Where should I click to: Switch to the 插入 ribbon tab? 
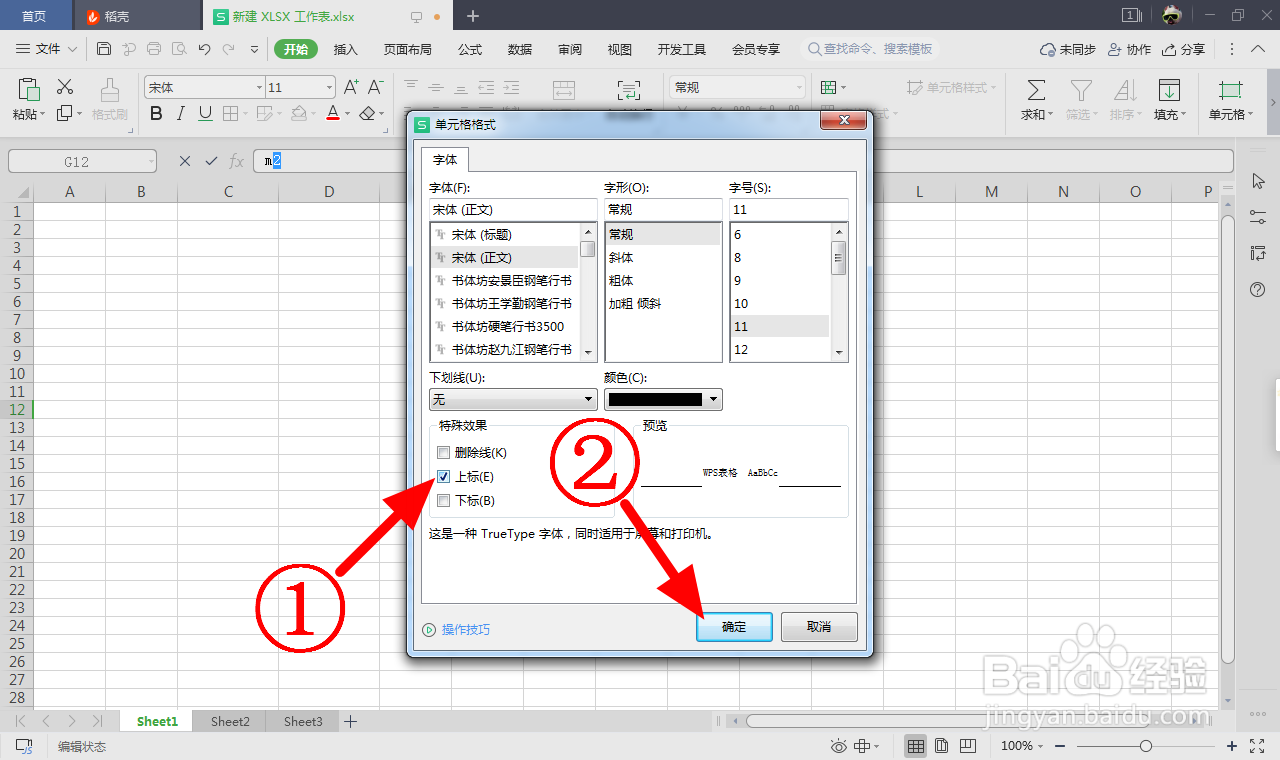(345, 48)
